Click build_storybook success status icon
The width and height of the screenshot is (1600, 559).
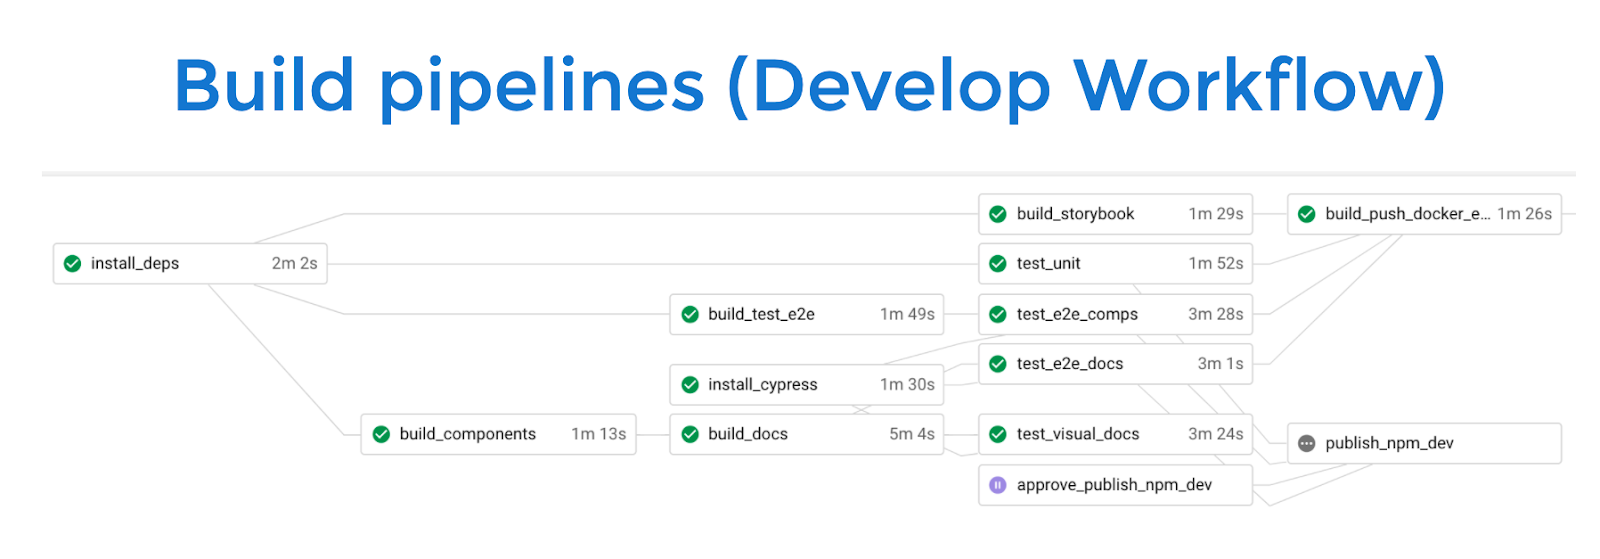997,214
